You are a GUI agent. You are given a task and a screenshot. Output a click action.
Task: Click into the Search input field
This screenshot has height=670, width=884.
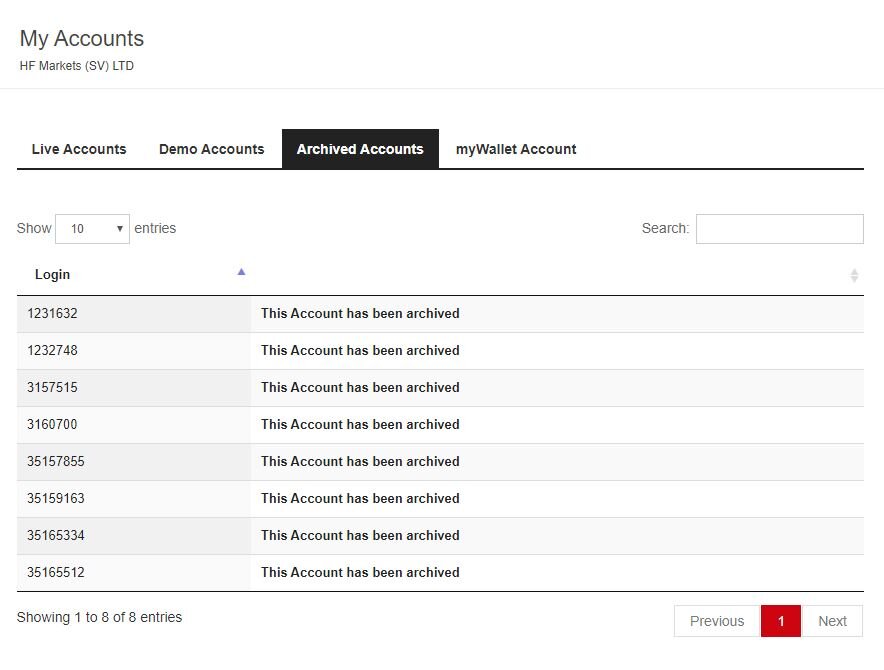[x=780, y=229]
